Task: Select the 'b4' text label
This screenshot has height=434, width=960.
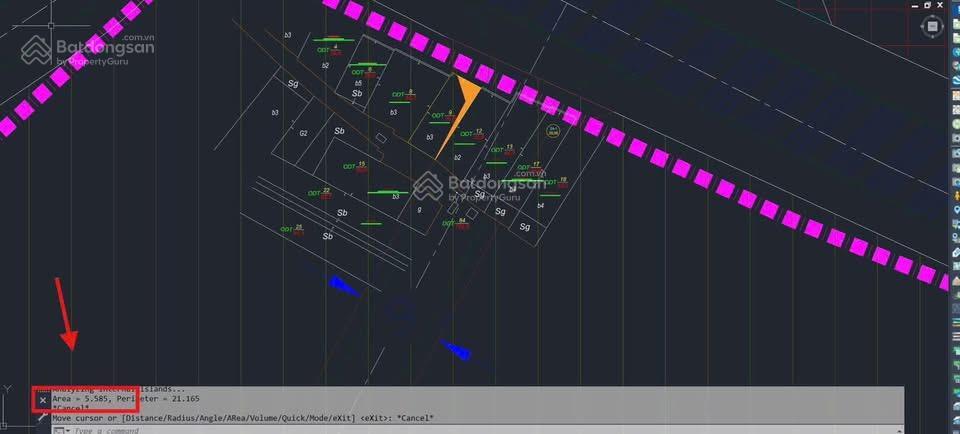Action: [x=541, y=206]
